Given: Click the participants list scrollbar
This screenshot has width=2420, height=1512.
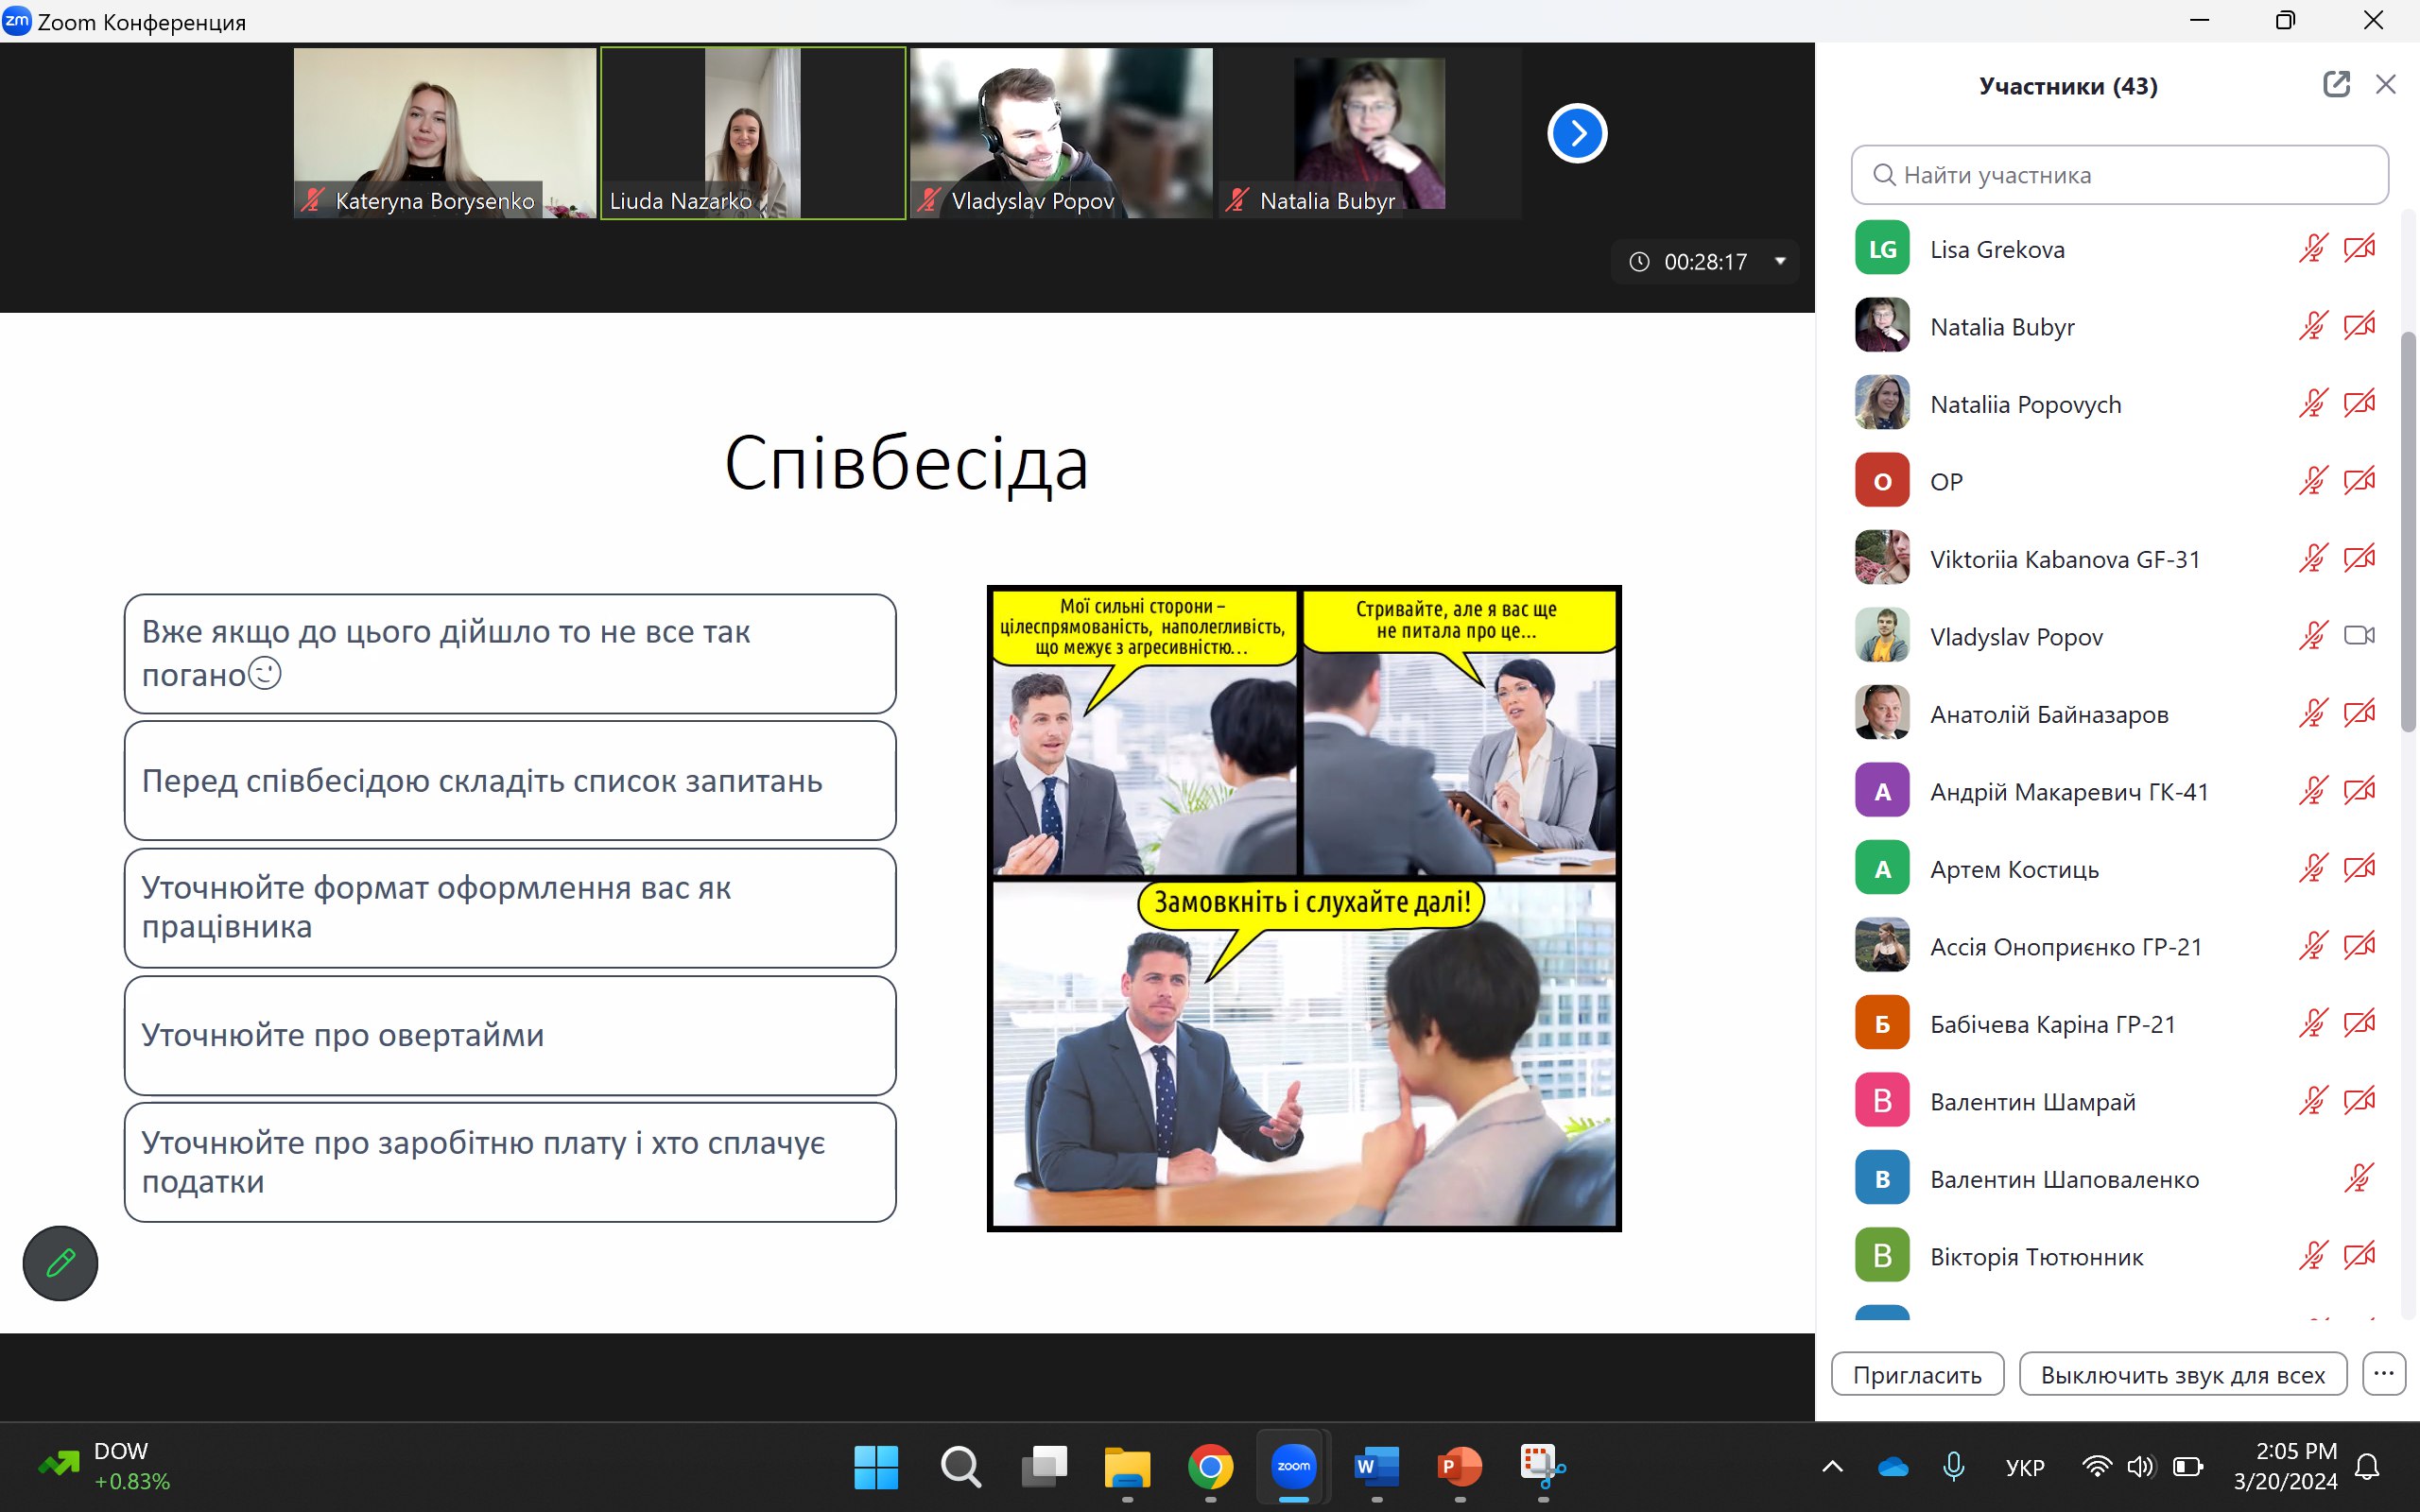Looking at the screenshot, I should [2408, 530].
